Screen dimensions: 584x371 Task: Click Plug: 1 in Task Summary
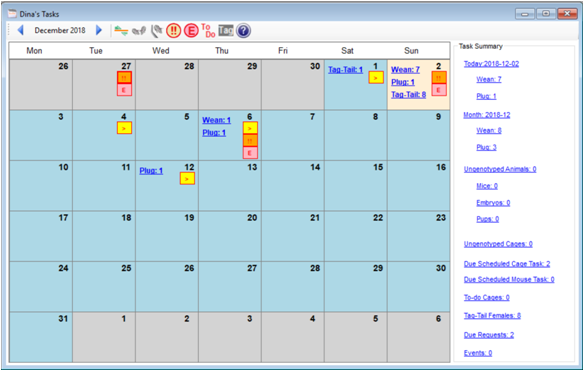[x=486, y=96]
